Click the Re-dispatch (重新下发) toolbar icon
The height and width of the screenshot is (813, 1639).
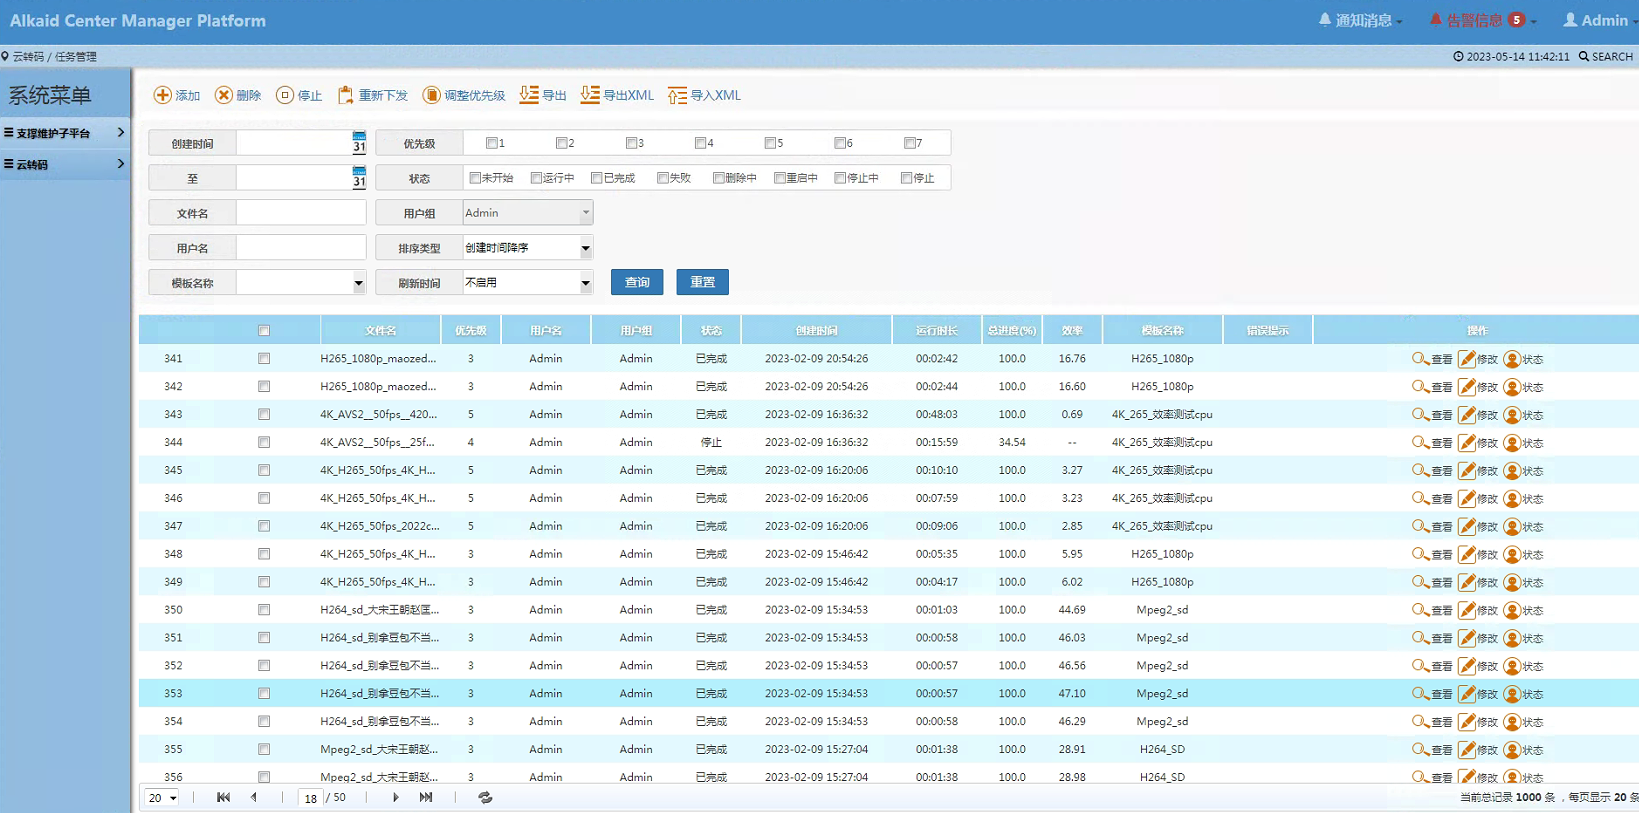click(x=346, y=95)
